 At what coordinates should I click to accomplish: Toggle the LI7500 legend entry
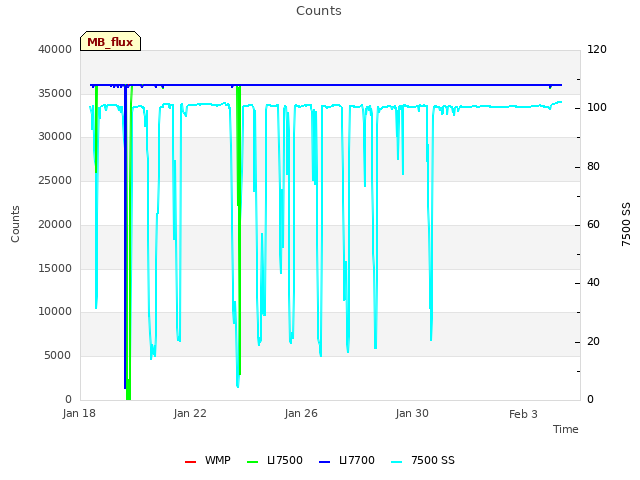point(275,460)
